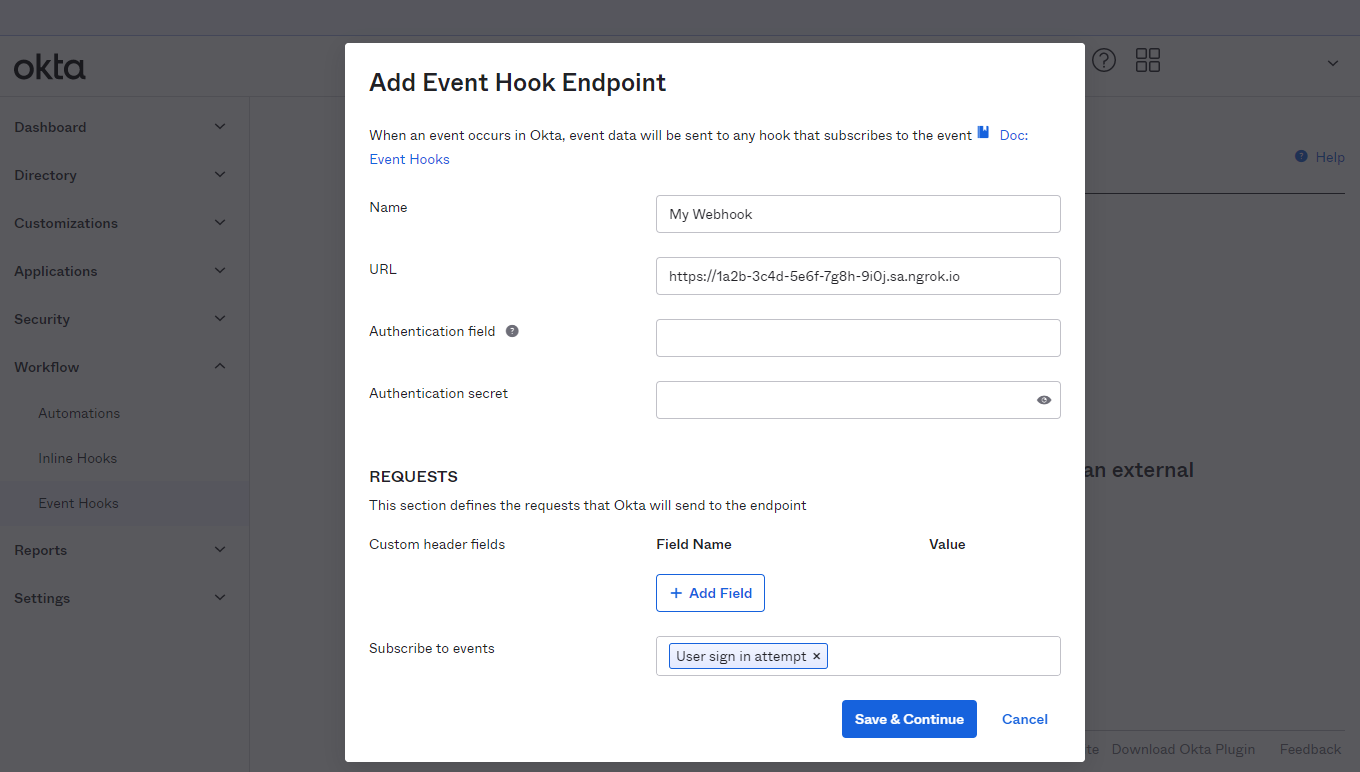Click the Doc bookmark icon in the description
Viewport: 1360px width, 772px height.
coord(983,131)
